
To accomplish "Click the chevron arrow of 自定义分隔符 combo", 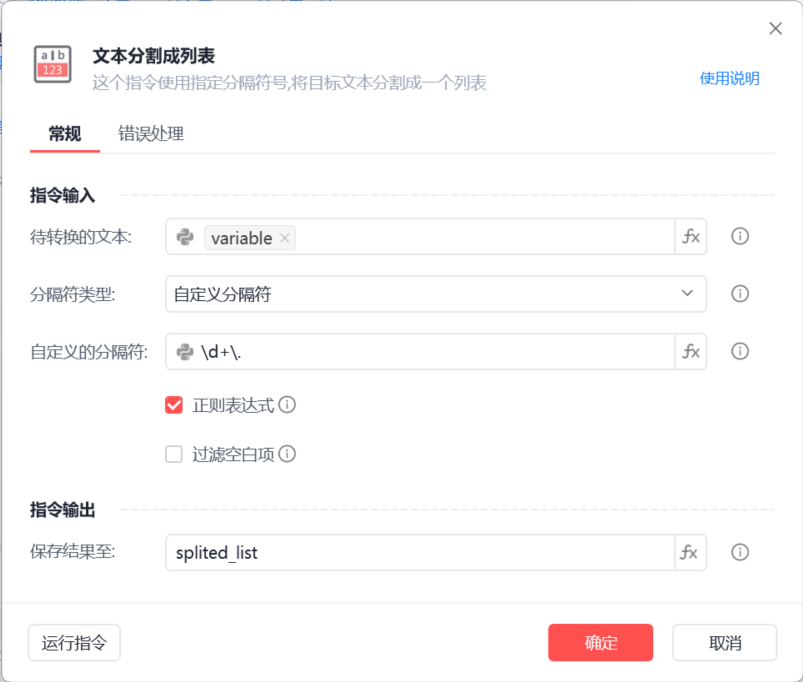I will point(687,293).
